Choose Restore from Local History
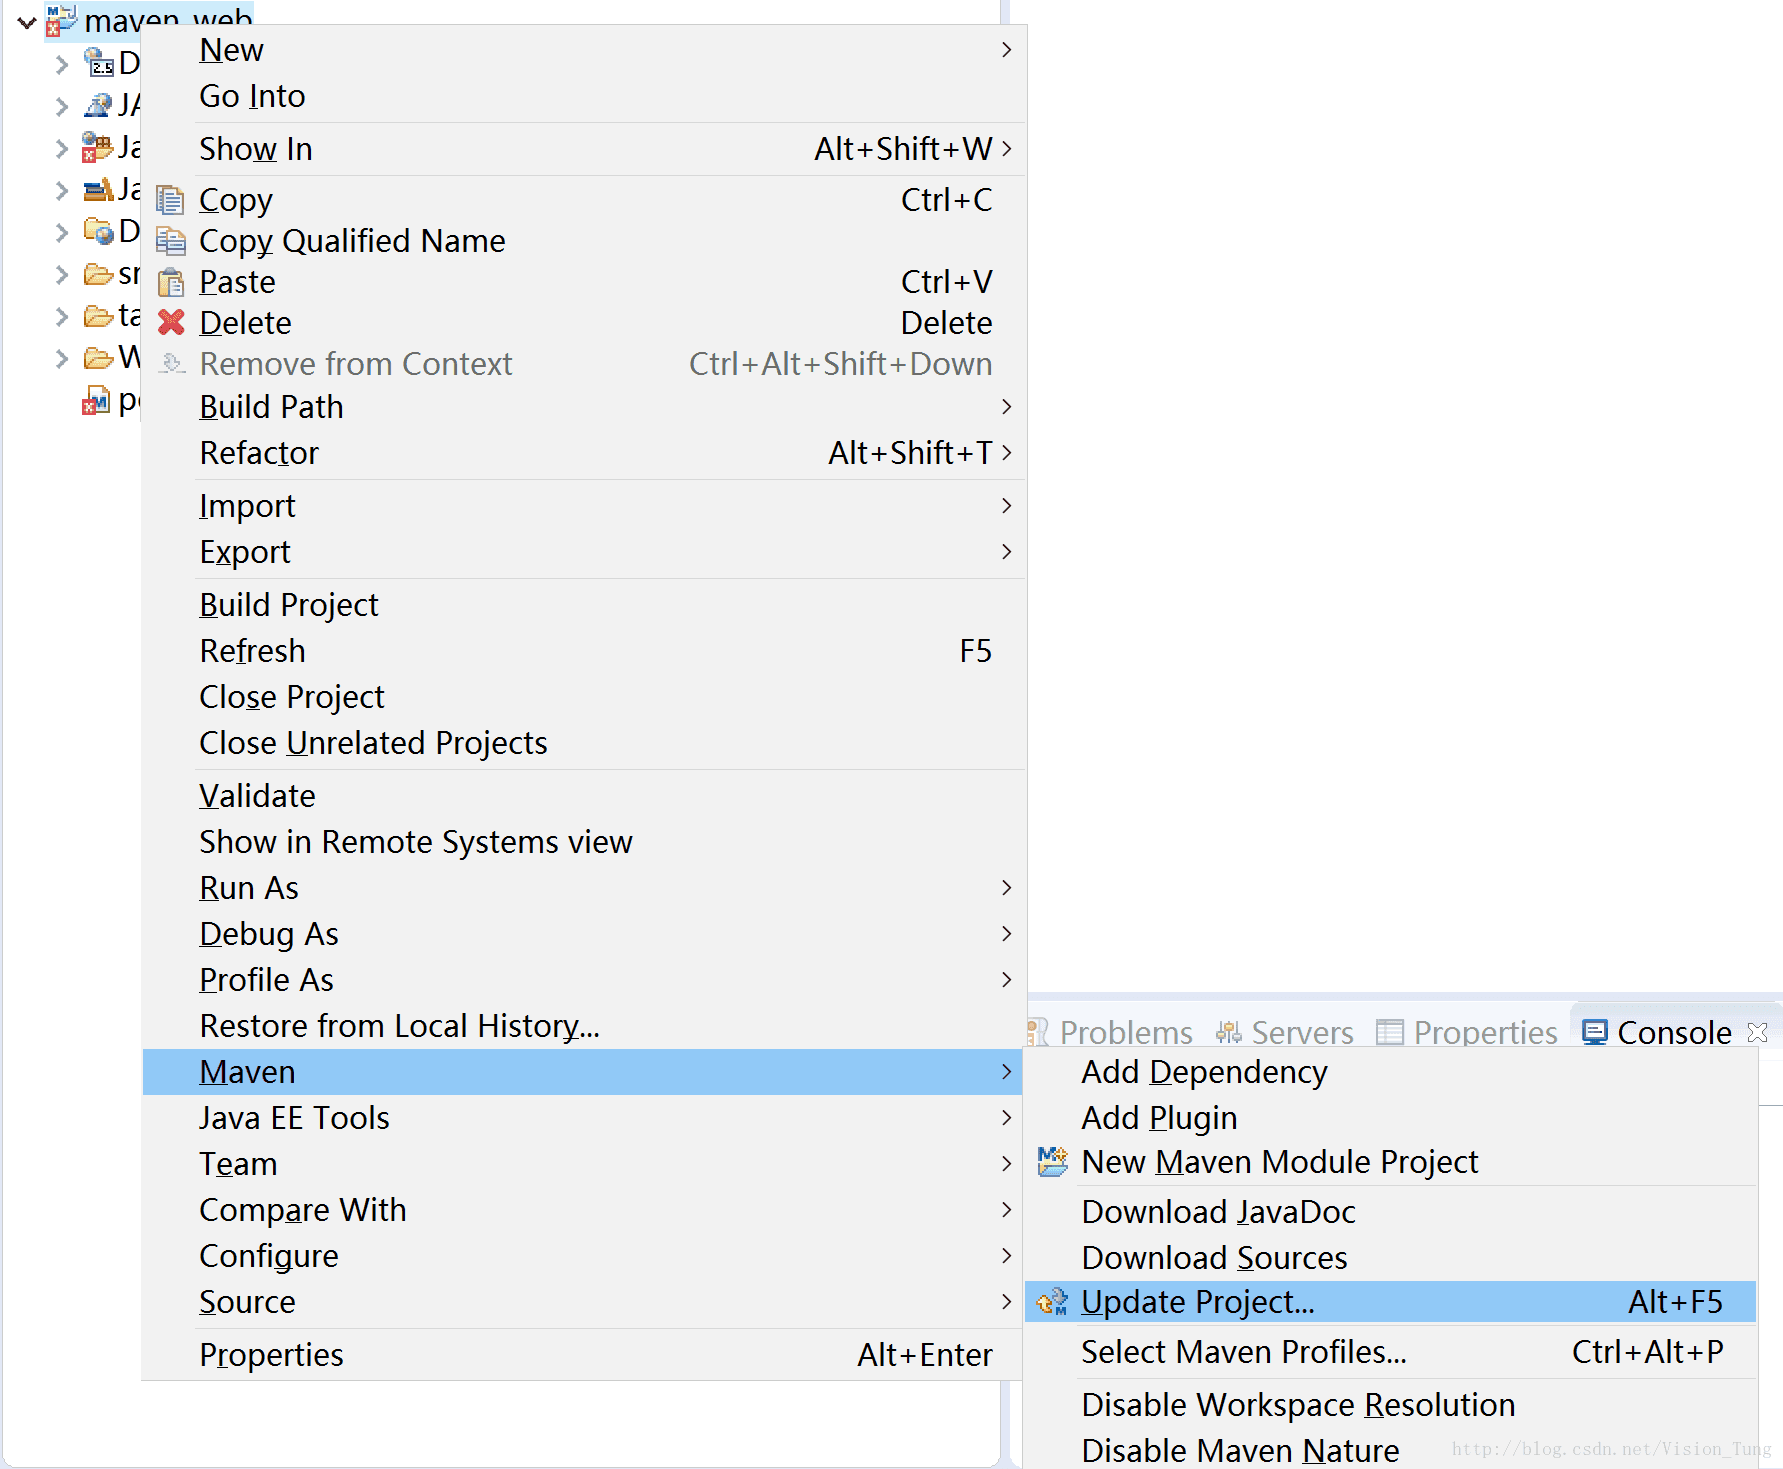Image resolution: width=1783 pixels, height=1469 pixels. [584, 1026]
